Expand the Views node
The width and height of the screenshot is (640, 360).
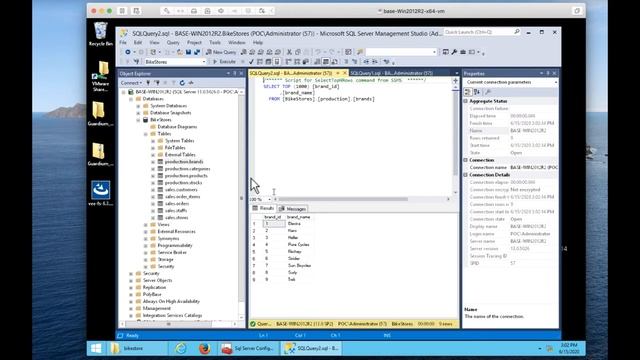click(146, 224)
